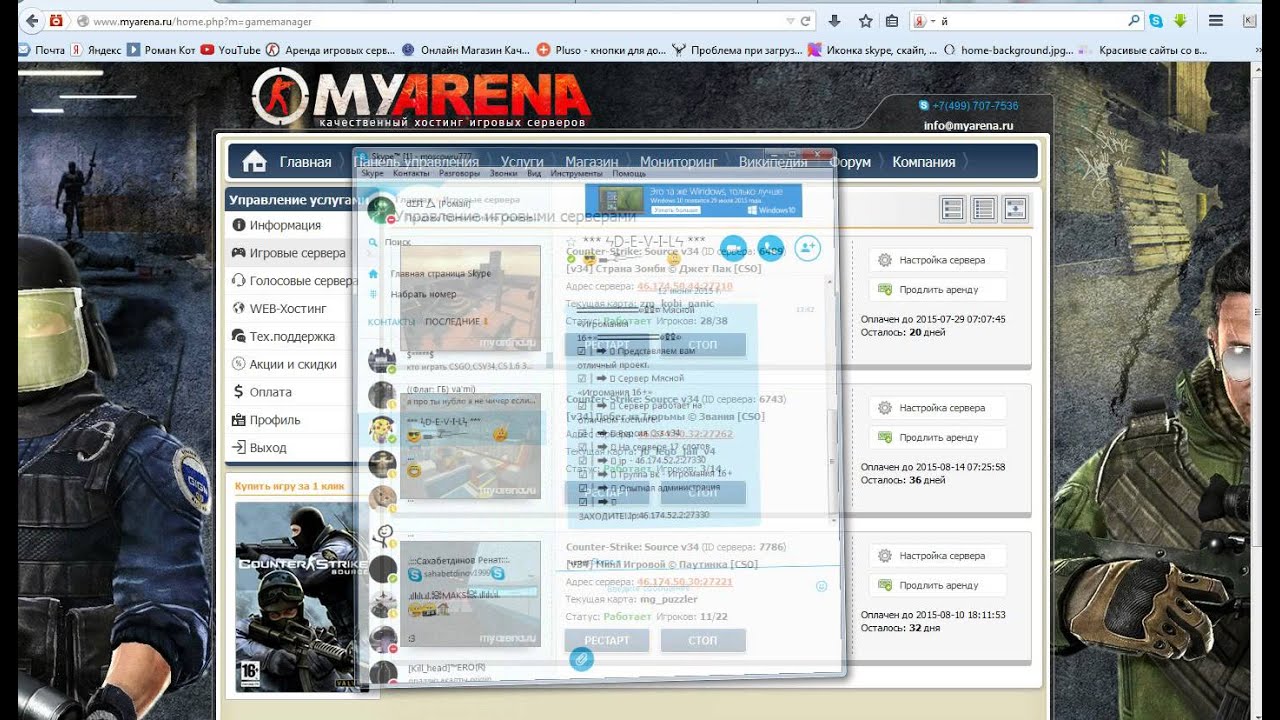Viewport: 1280px width, 720px height.
Task: Click the search magnifier in search box
Action: pyautogui.click(x=1133, y=20)
